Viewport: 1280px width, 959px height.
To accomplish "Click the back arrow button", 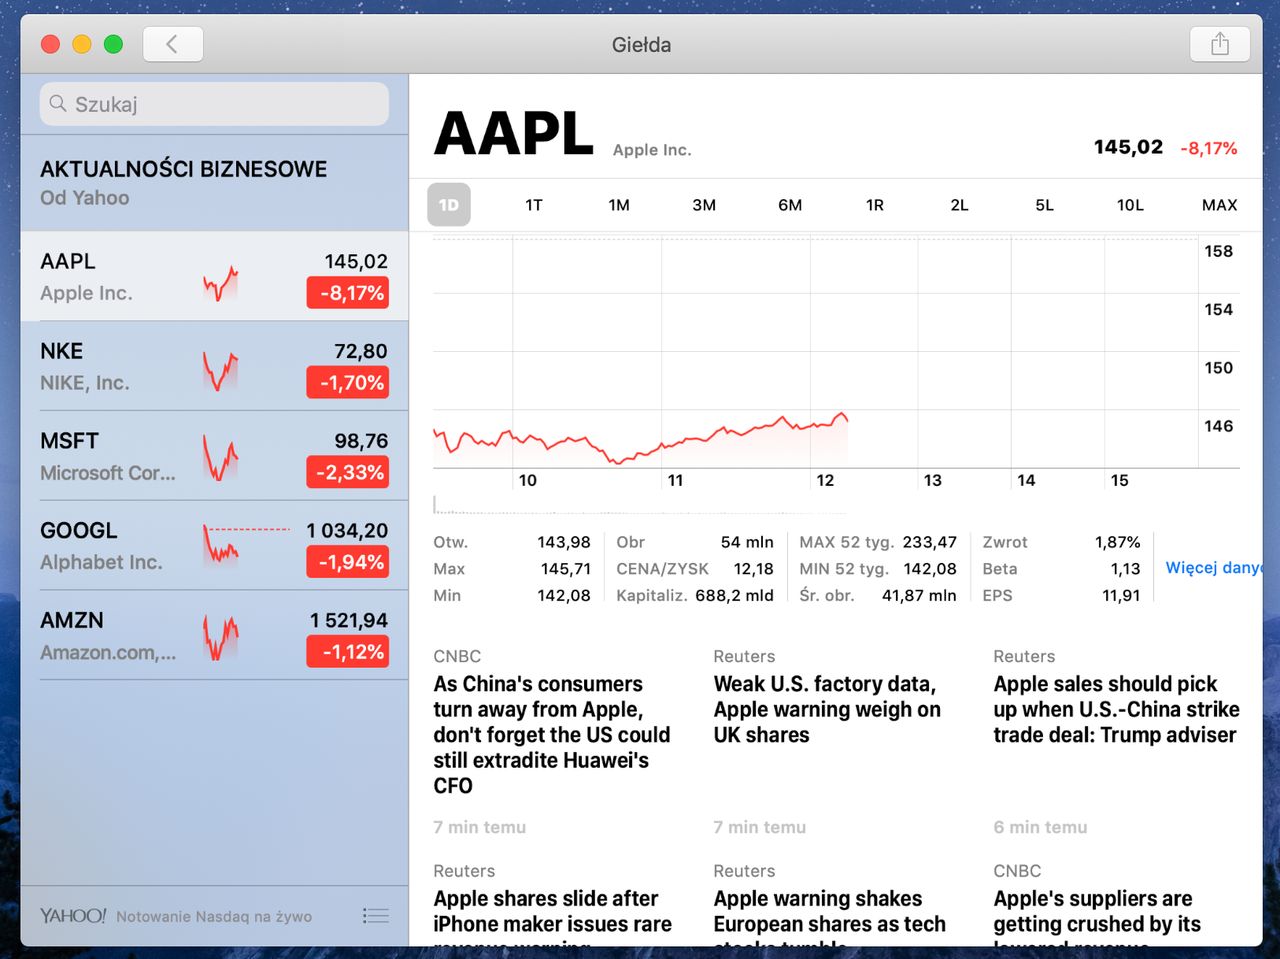I will tap(173, 44).
